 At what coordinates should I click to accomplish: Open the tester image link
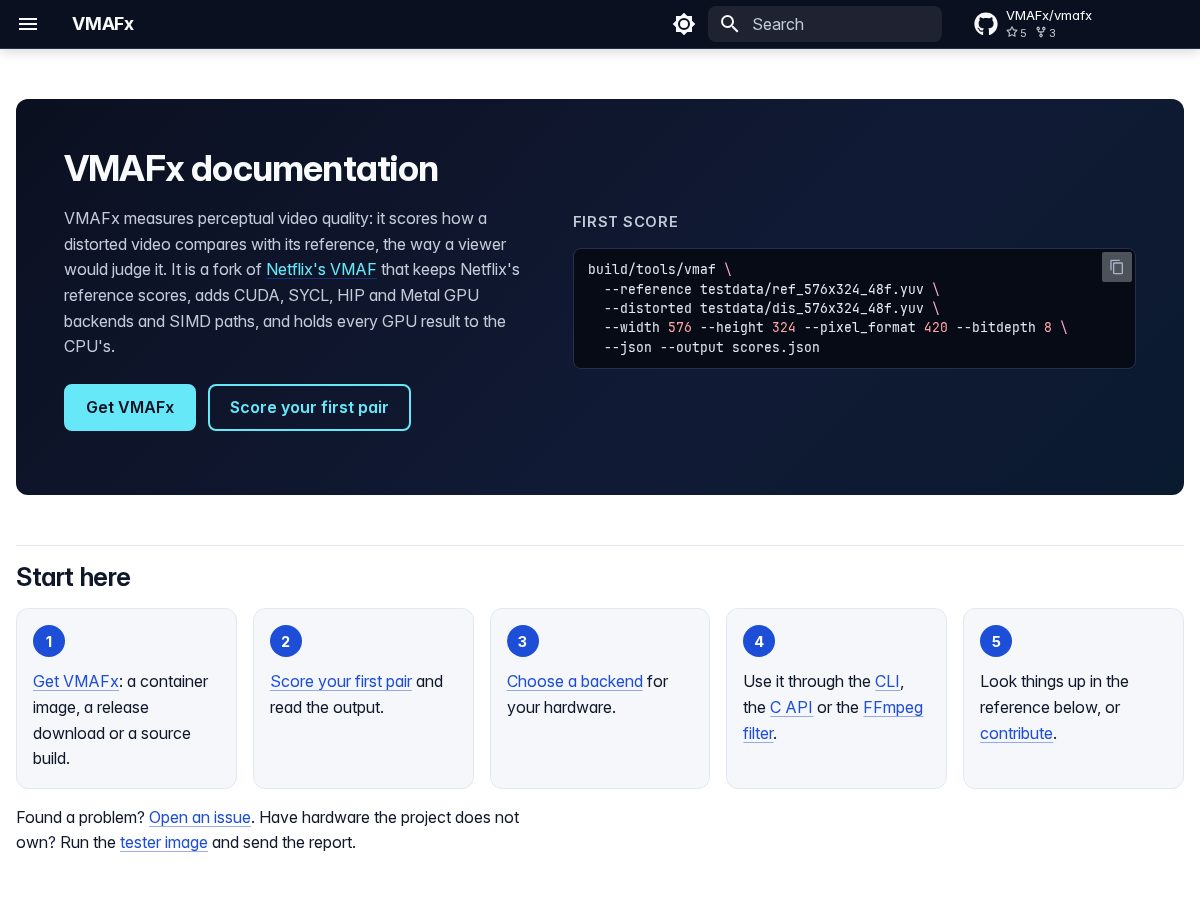pos(164,842)
